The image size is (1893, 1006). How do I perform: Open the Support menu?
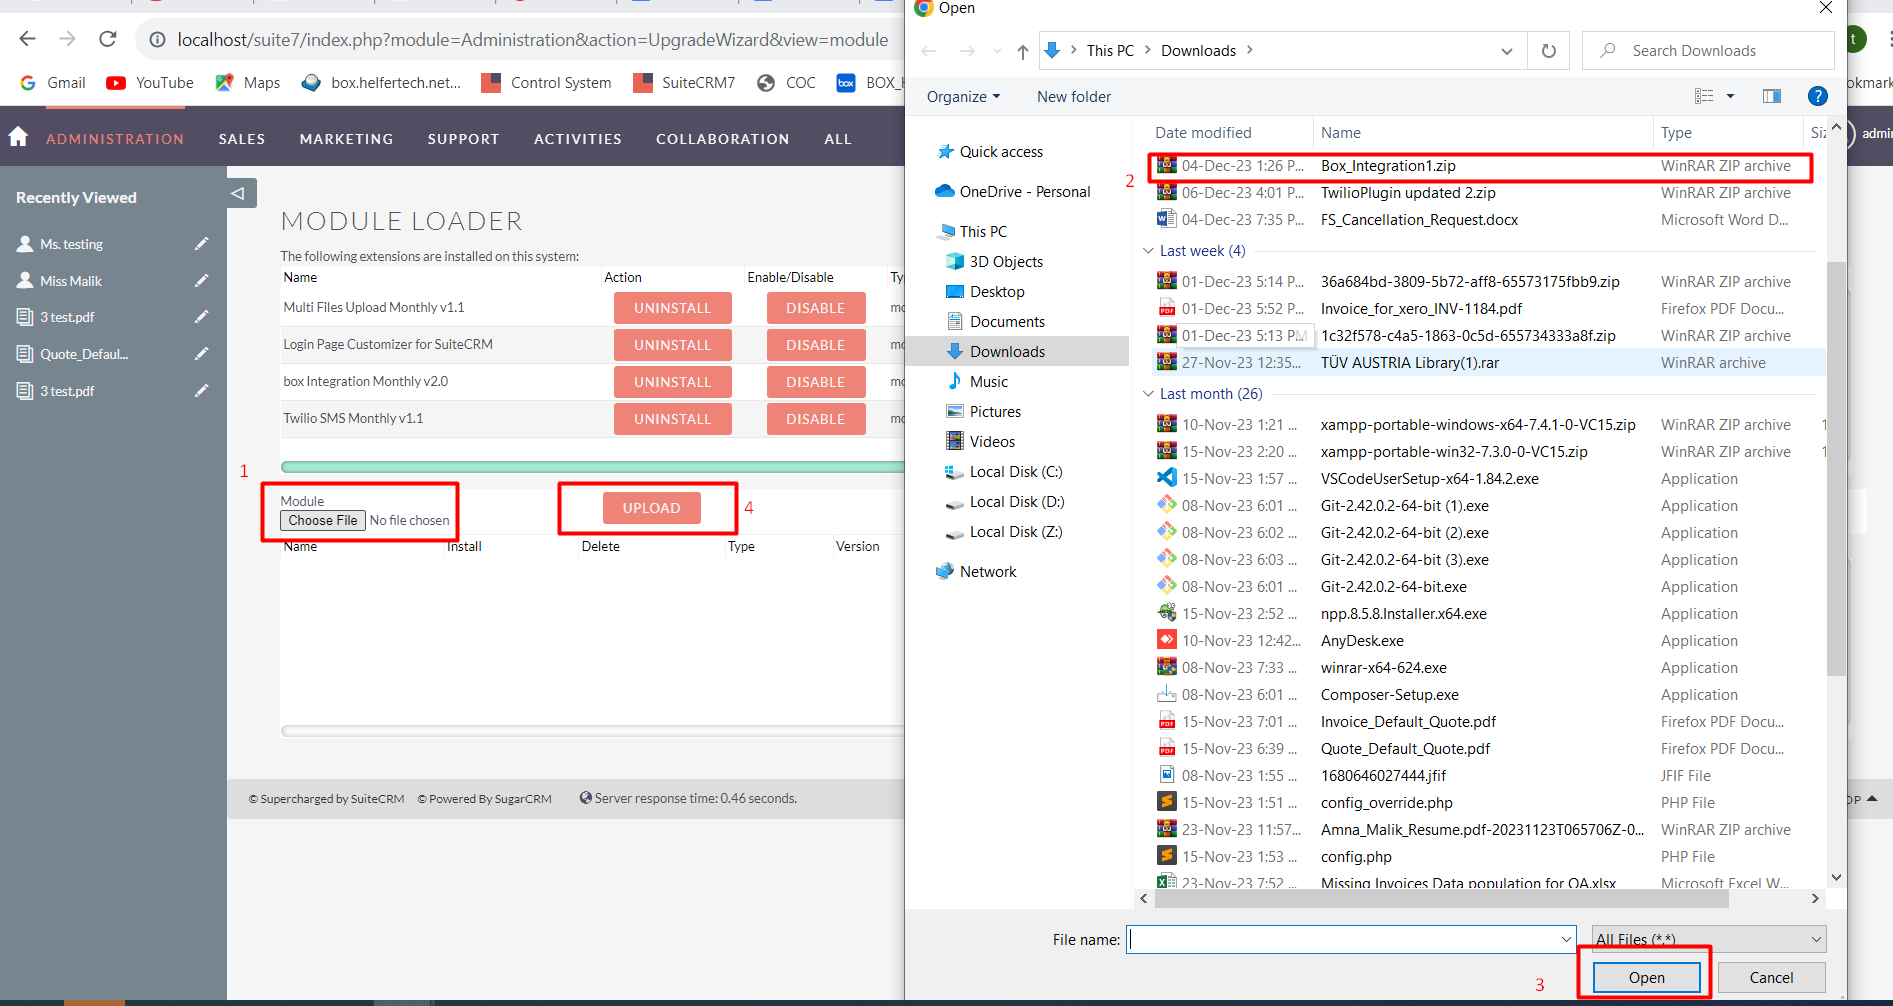[463, 139]
